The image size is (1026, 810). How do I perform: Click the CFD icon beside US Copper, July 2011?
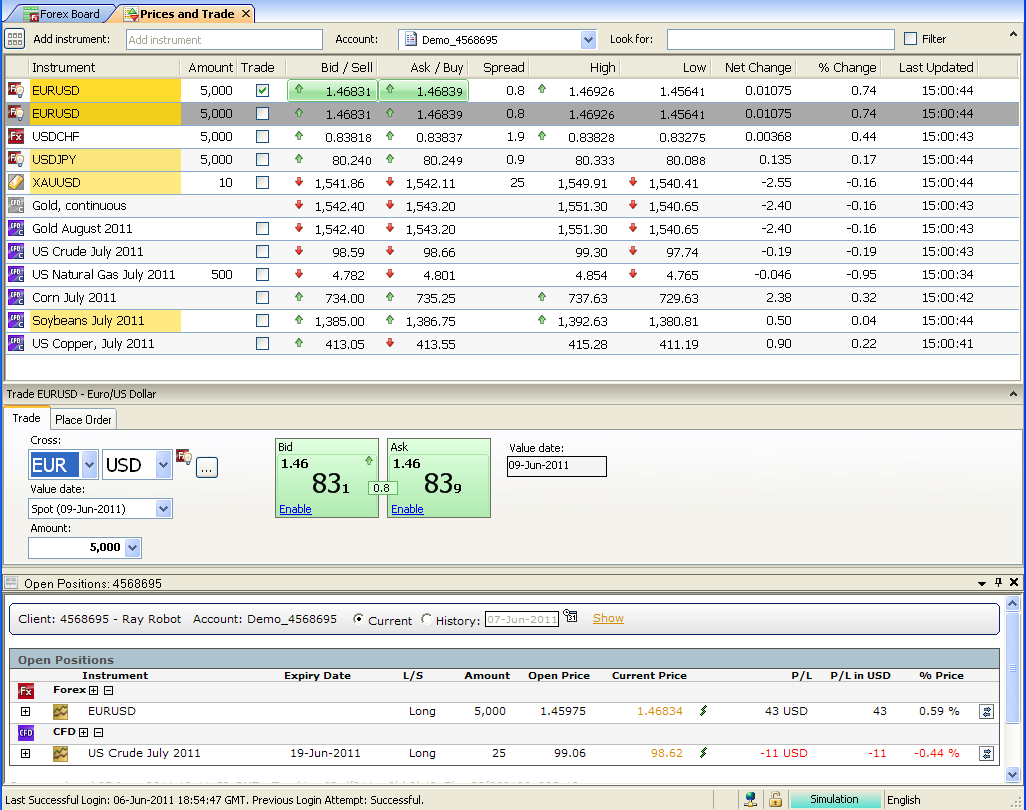pyautogui.click(x=16, y=343)
